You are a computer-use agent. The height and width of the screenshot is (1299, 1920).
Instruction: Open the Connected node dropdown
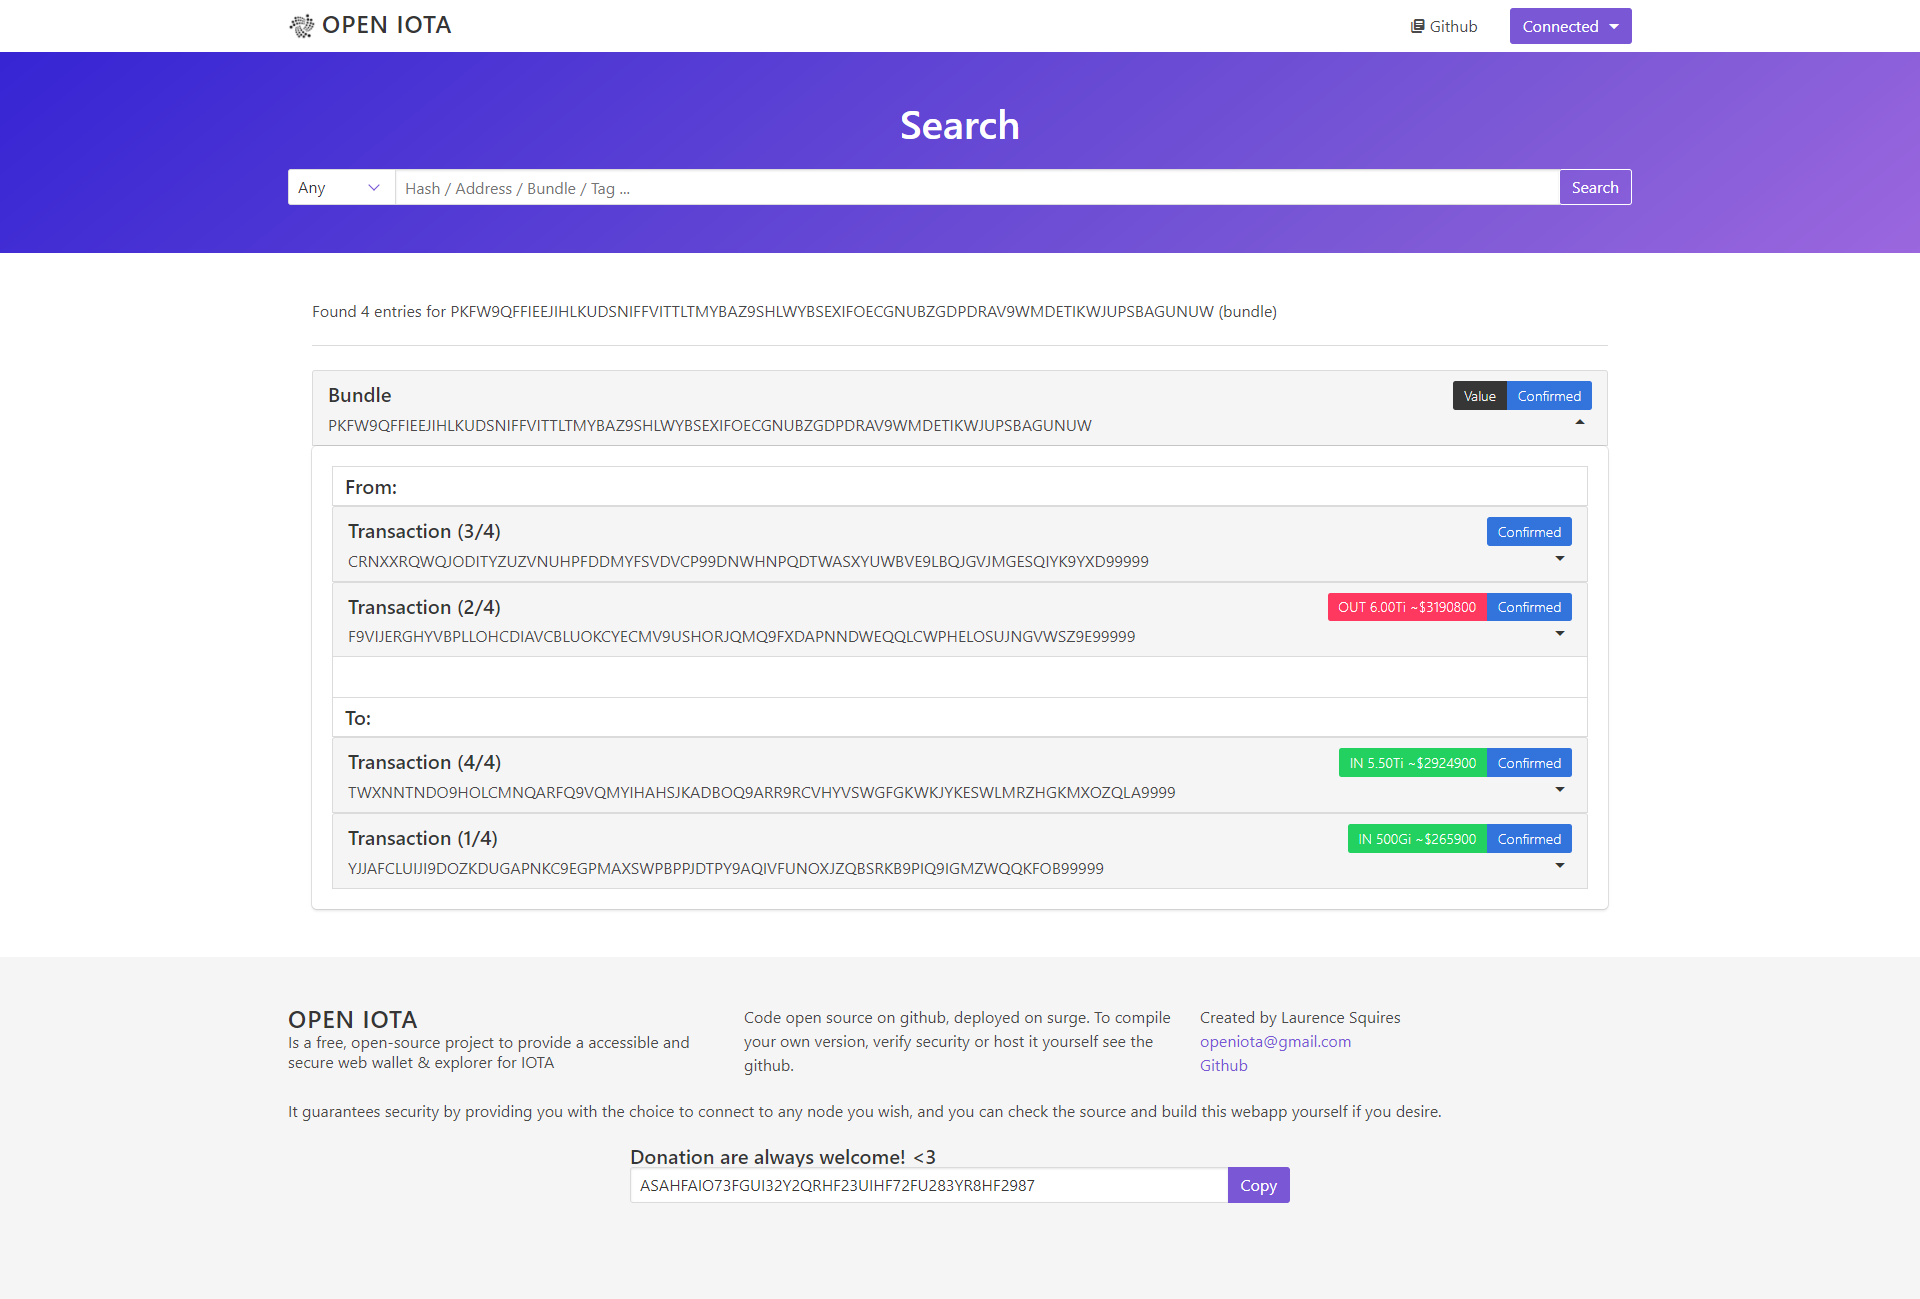click(1570, 26)
